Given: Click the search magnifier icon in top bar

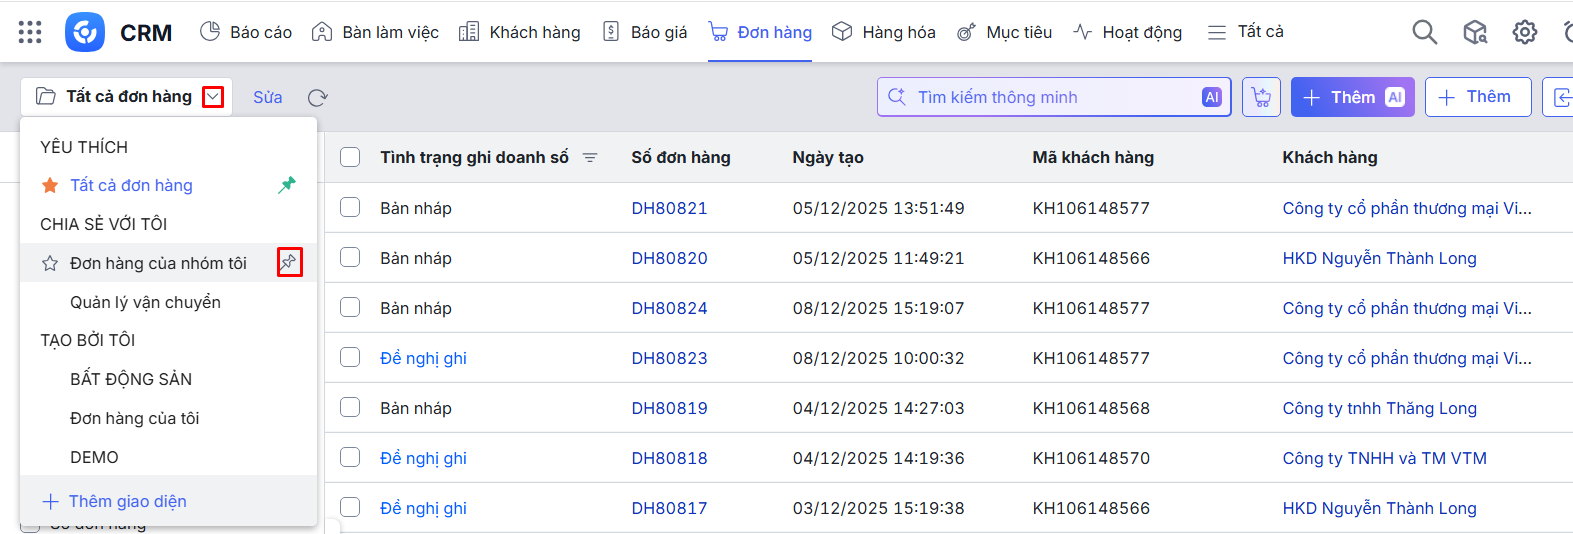Looking at the screenshot, I should 1424,32.
